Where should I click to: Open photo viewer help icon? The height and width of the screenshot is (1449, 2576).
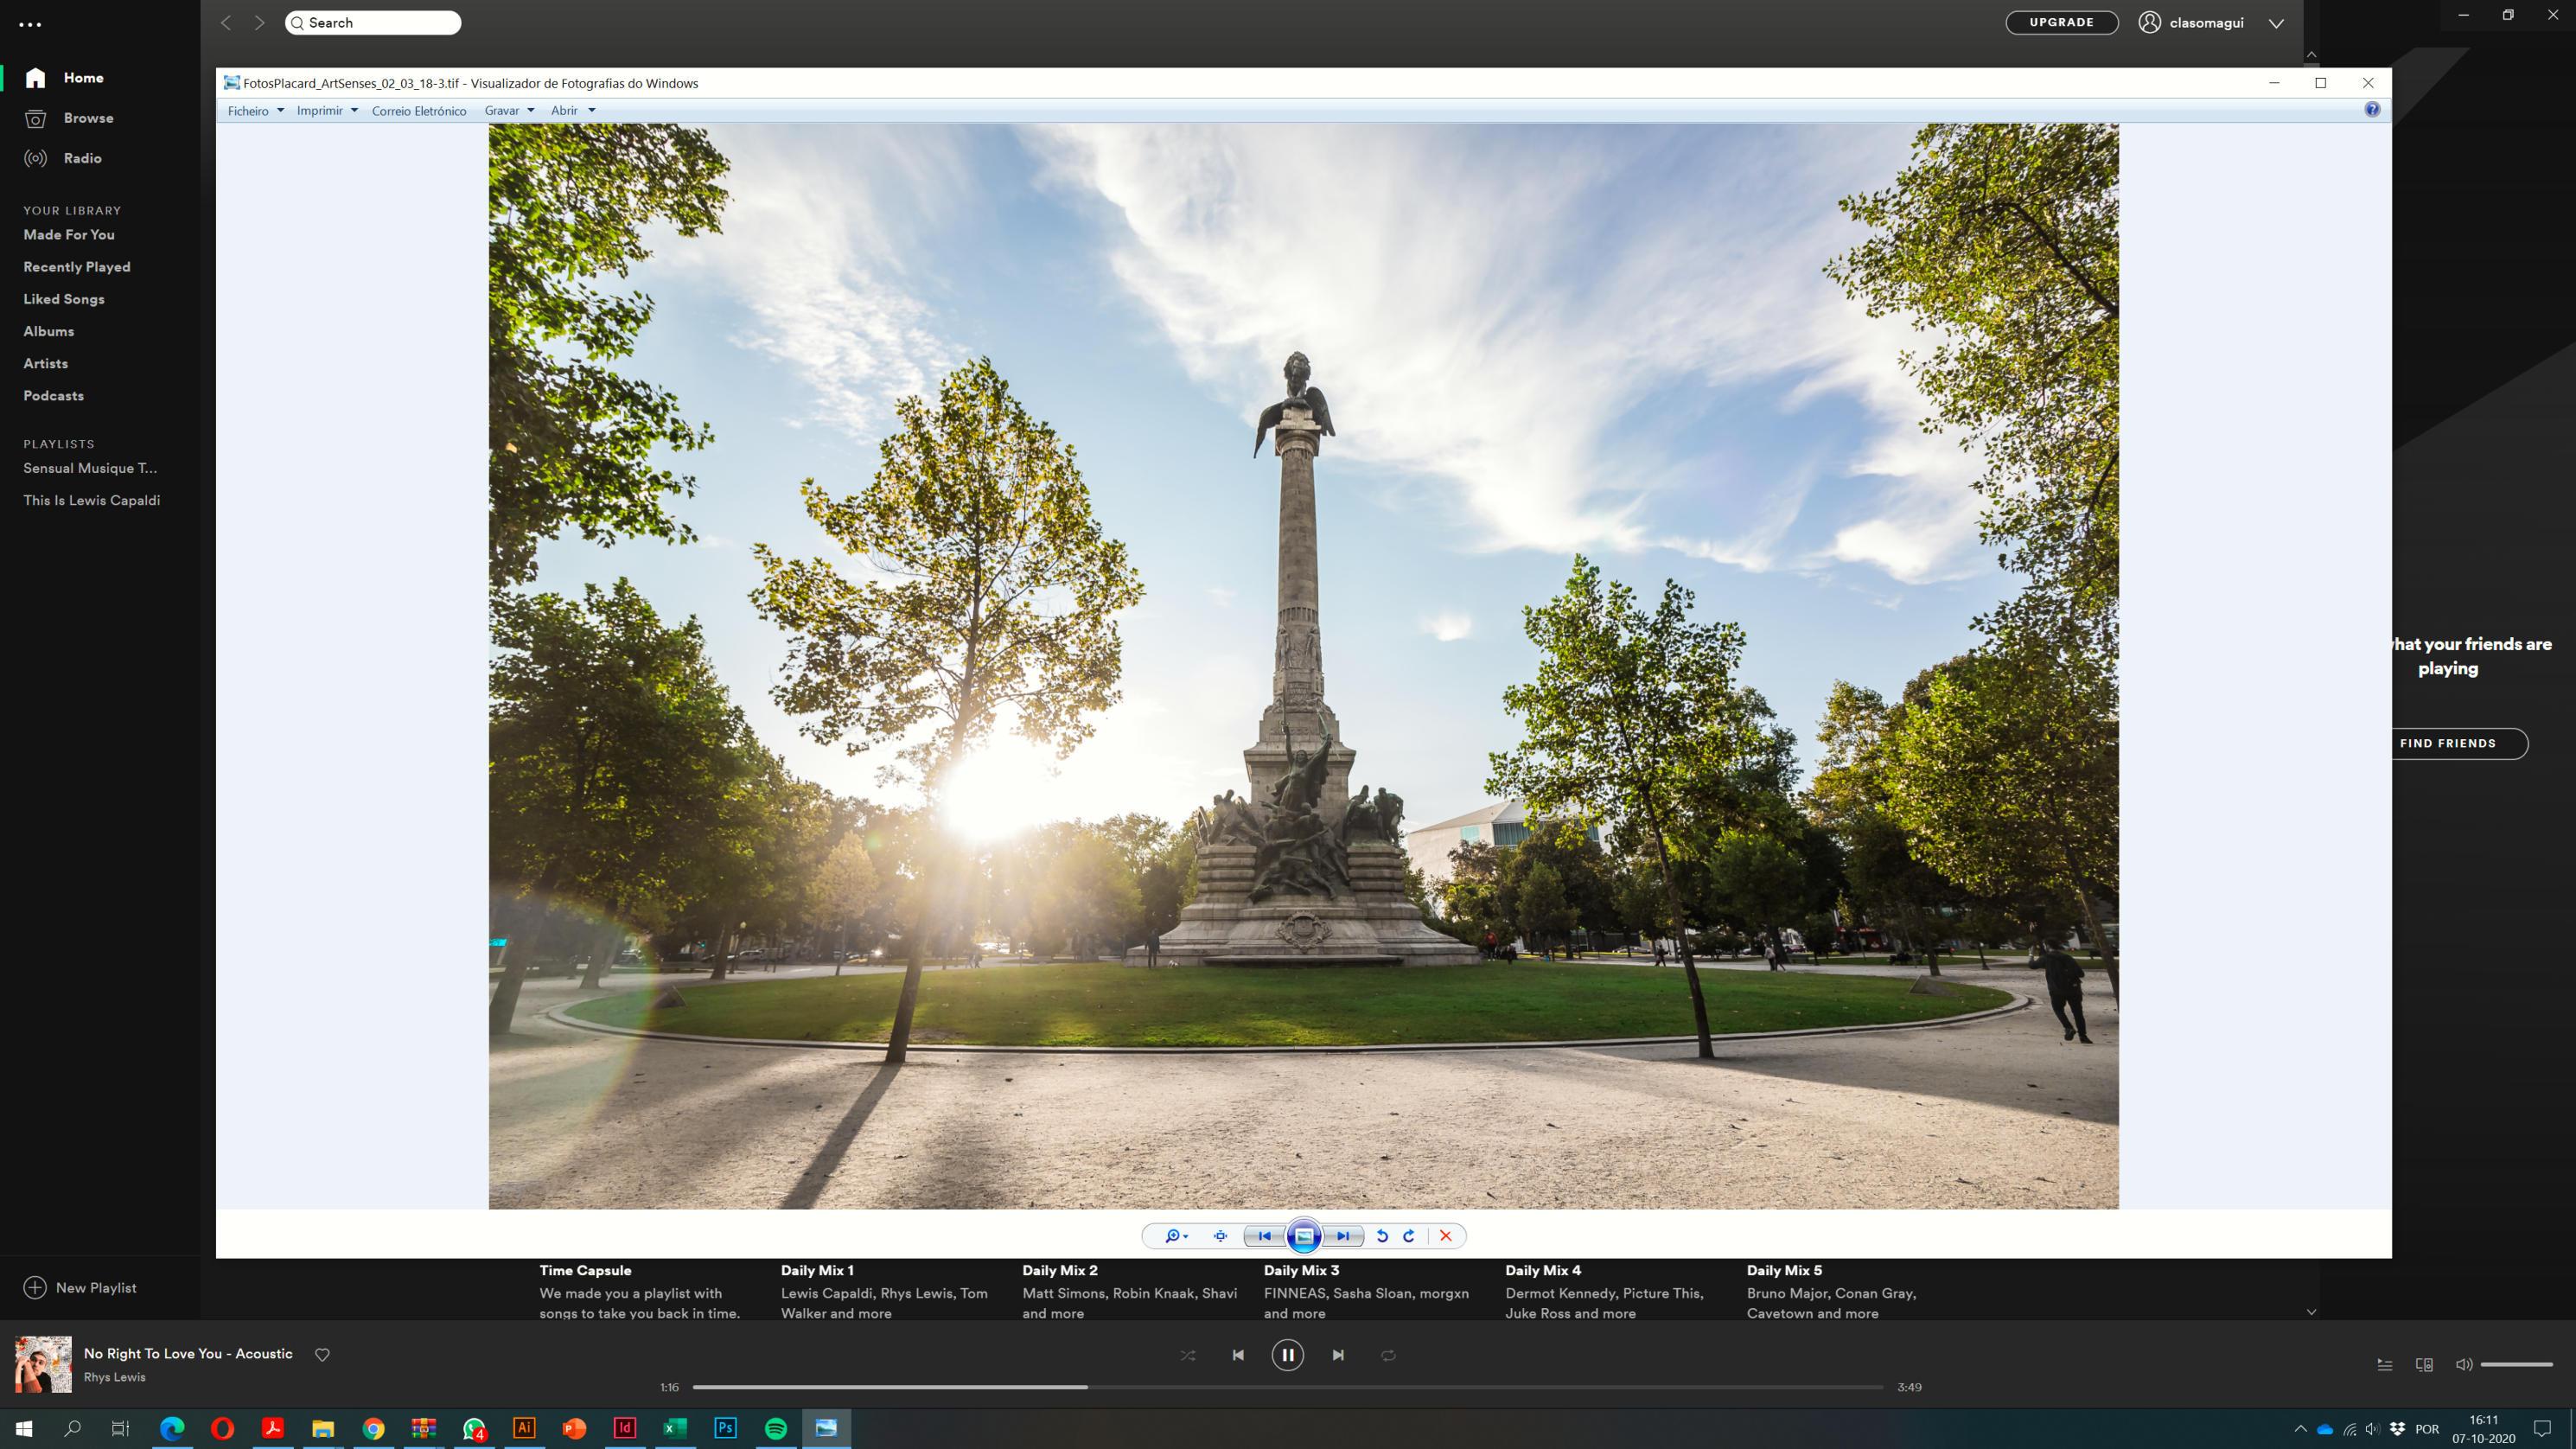tap(2372, 110)
